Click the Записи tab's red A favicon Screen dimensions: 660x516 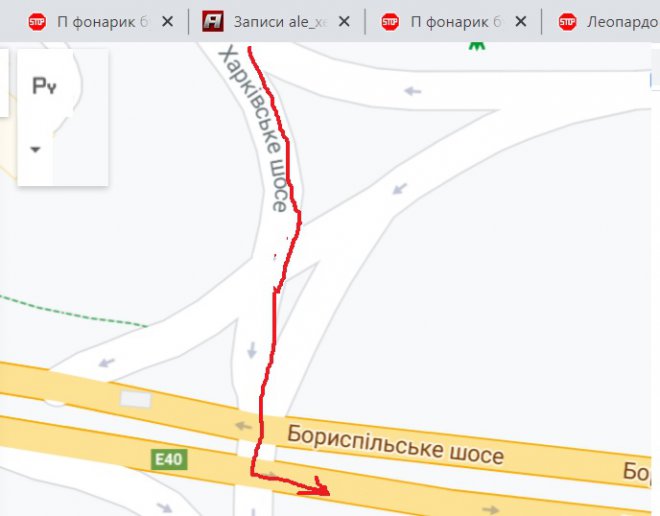213,21
